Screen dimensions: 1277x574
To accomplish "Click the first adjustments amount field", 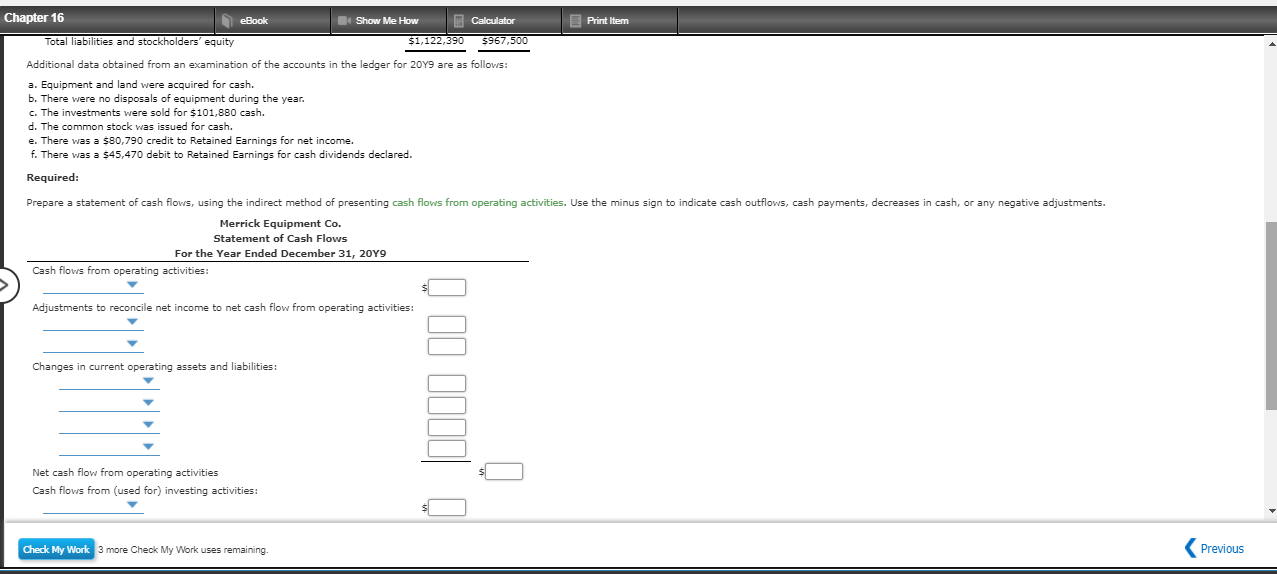I will (448, 324).
